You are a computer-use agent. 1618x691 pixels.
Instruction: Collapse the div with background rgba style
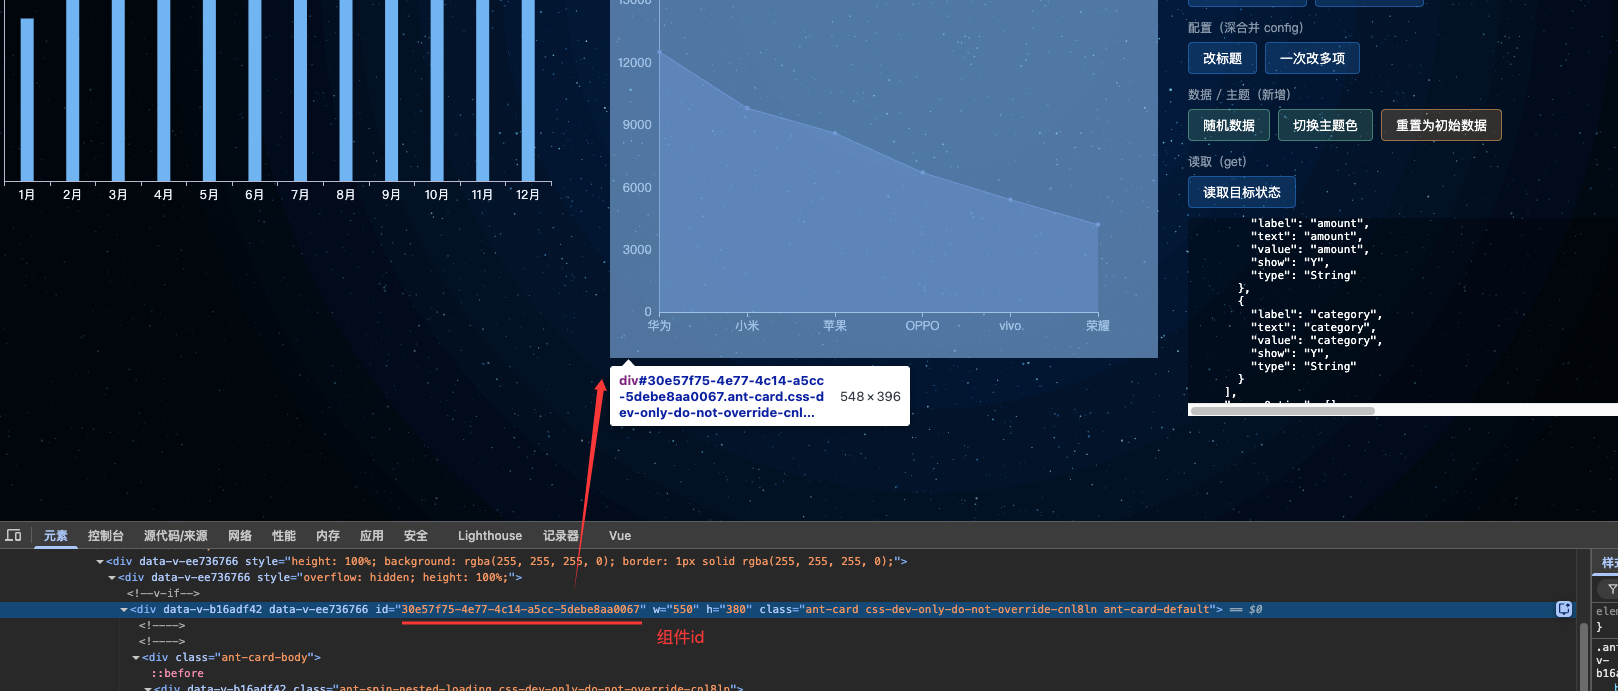(100, 562)
